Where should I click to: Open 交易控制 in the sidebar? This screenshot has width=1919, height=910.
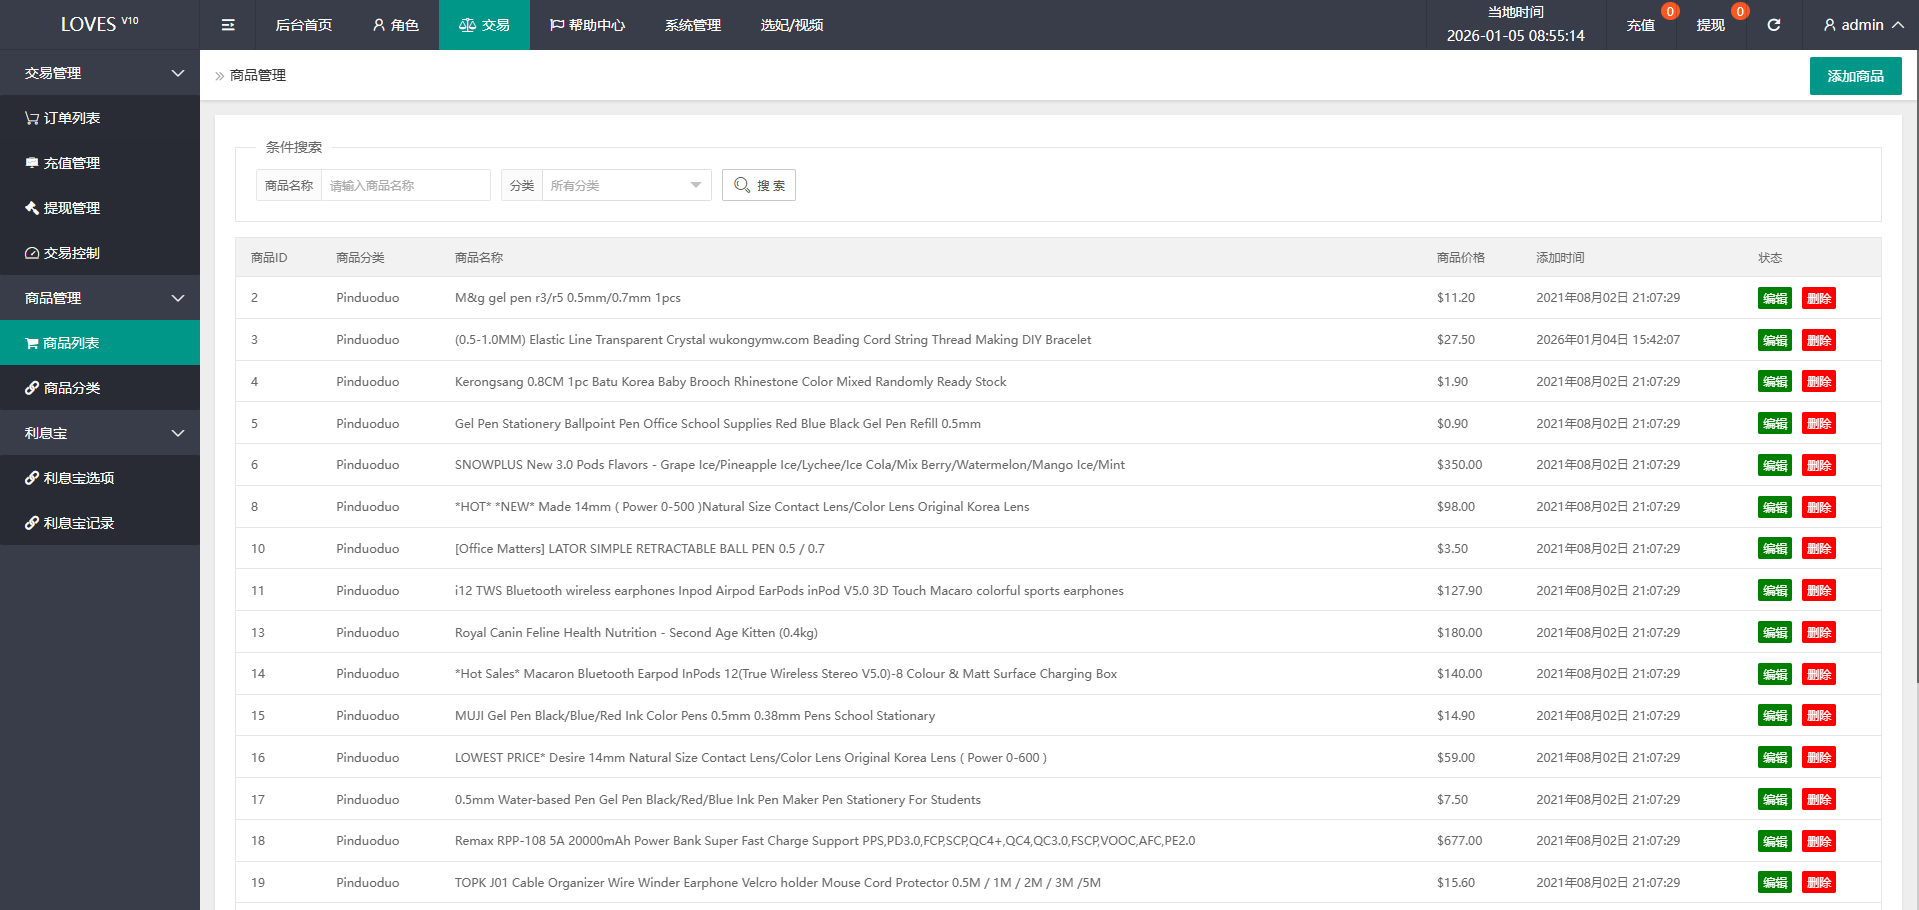click(63, 253)
